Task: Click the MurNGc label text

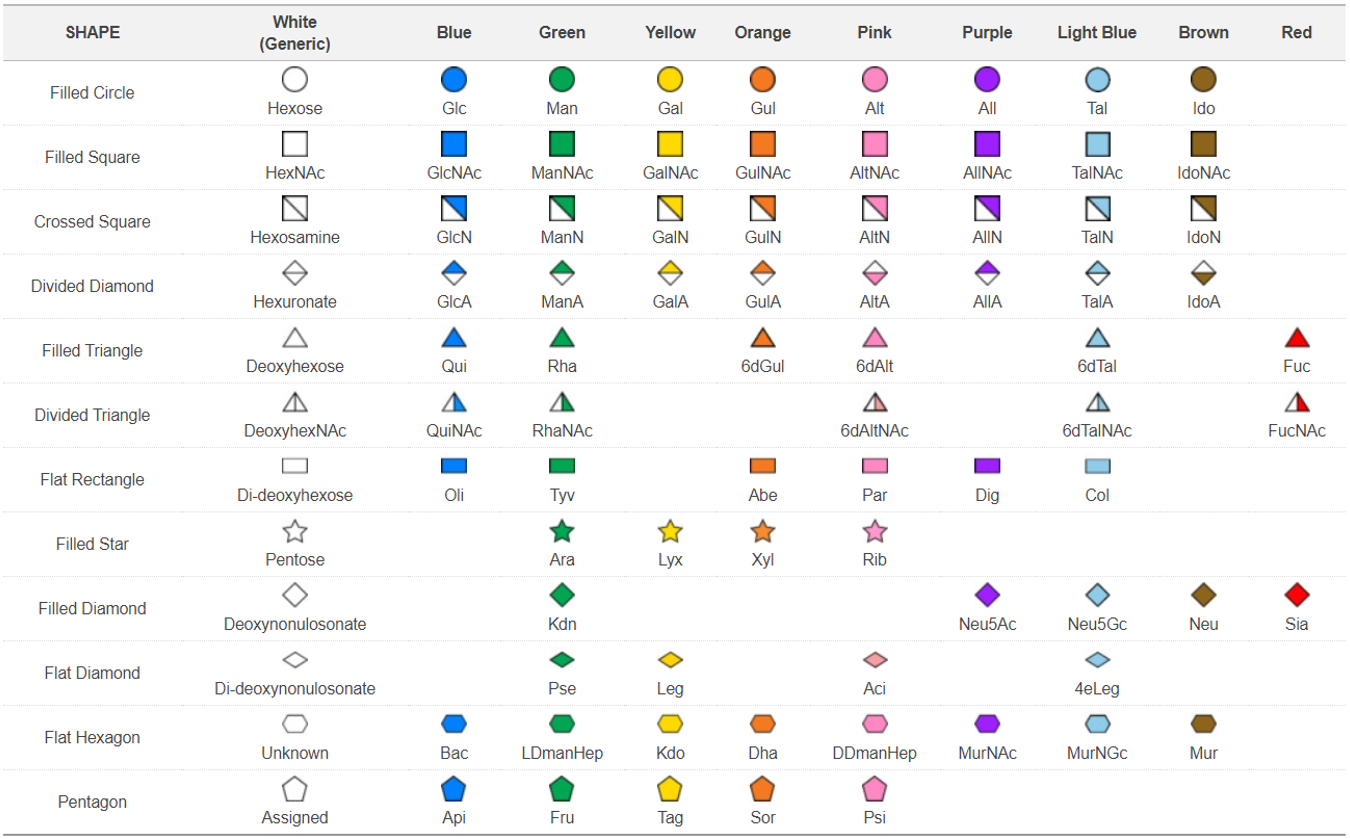Action: pyautogui.click(x=1097, y=753)
